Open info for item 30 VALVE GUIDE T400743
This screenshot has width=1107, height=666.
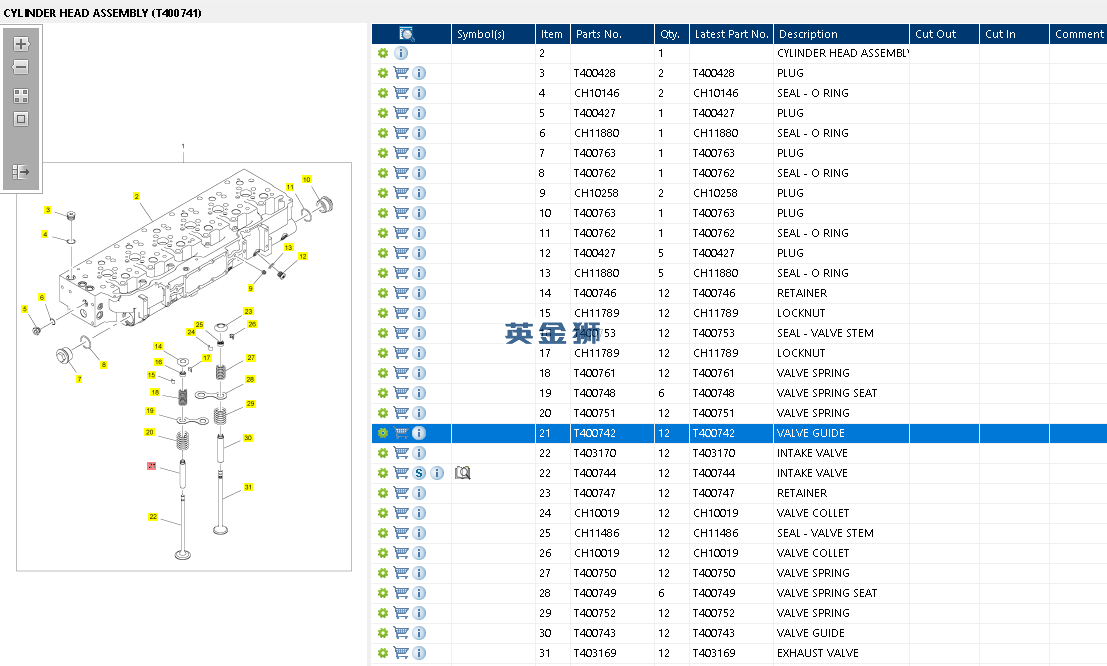(419, 634)
